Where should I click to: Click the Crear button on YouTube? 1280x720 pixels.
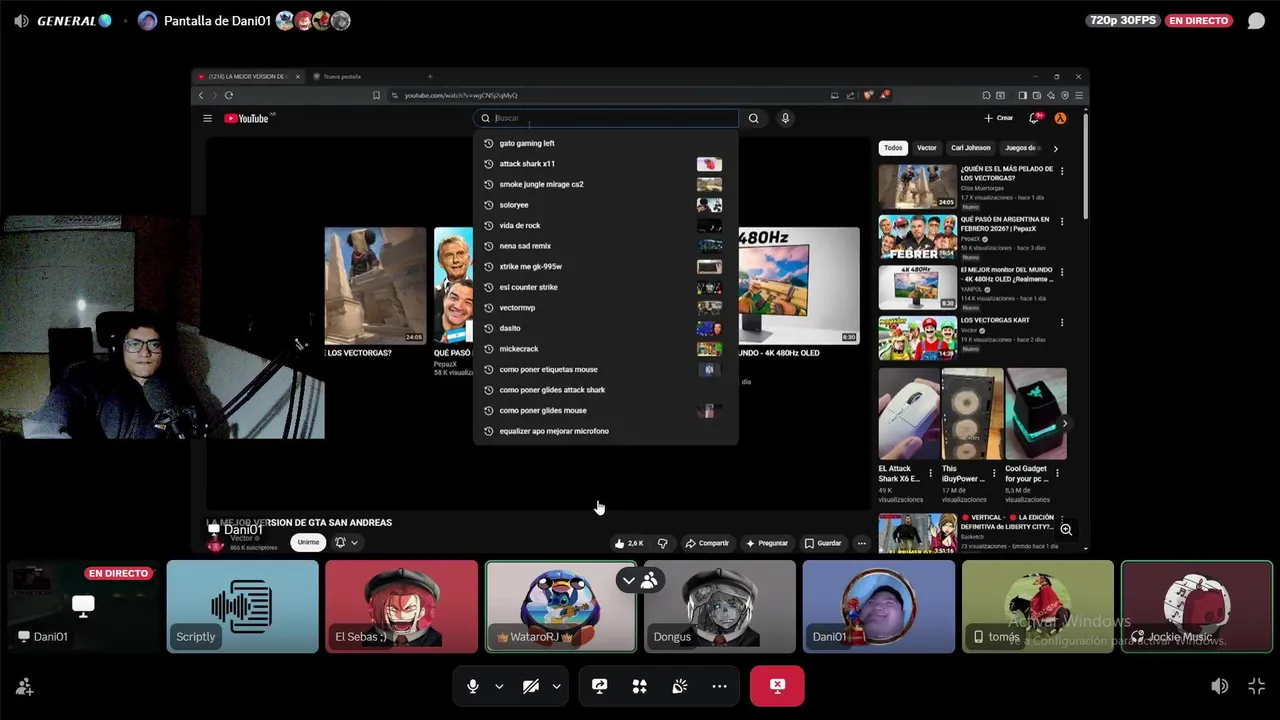[999, 118]
